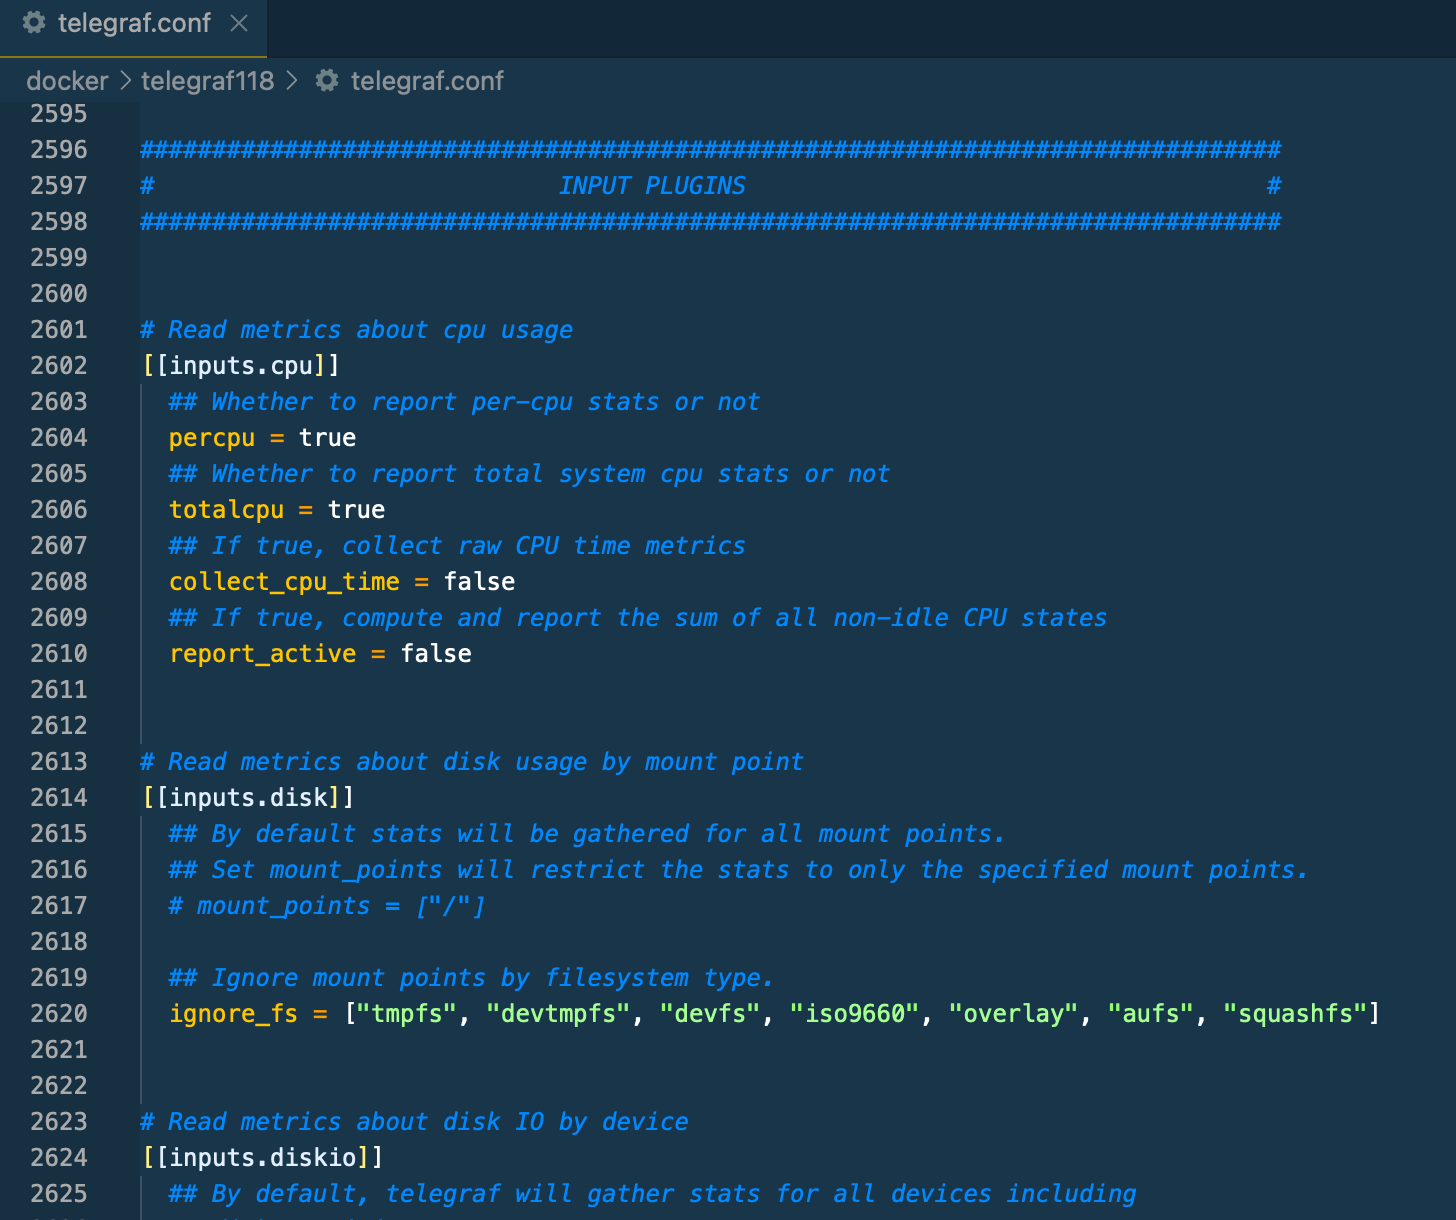Screen dimensions: 1456x1220
Task: Click the true value of totalcpu
Action: [x=357, y=510]
